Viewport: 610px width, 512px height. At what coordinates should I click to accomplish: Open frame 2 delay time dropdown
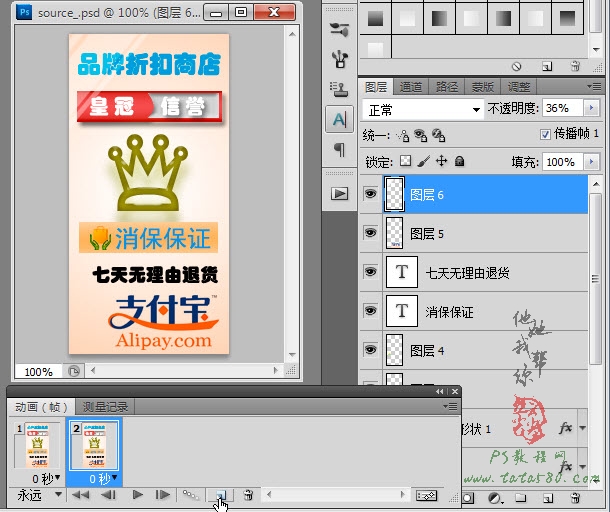pyautogui.click(x=103, y=478)
